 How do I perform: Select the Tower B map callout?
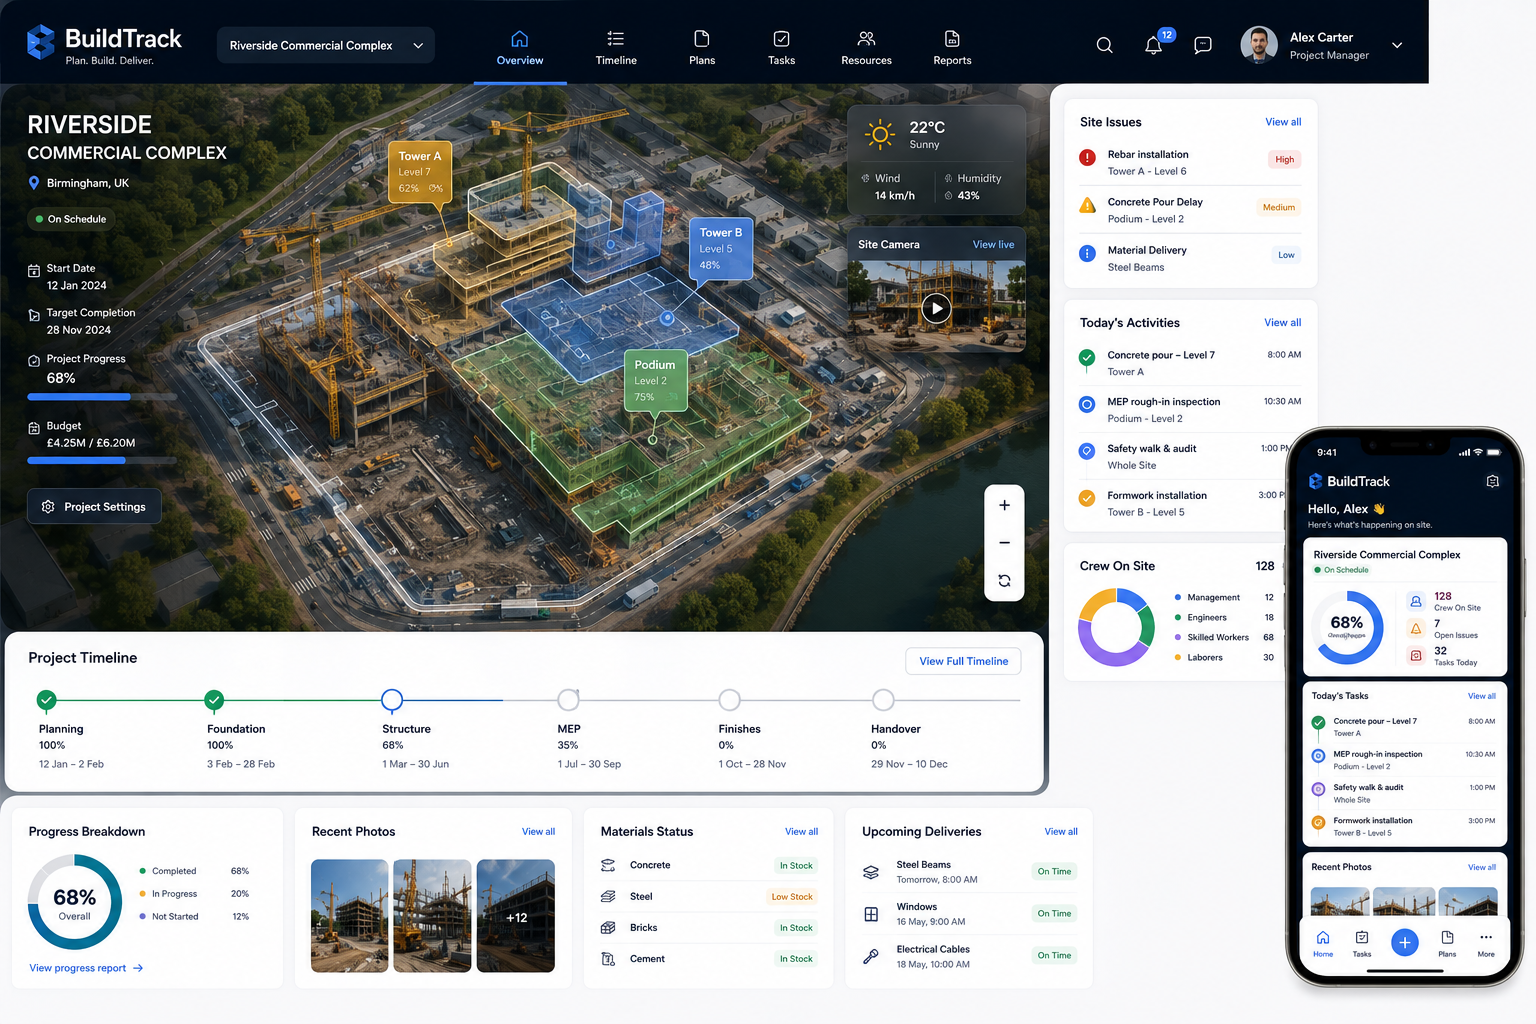coord(720,248)
